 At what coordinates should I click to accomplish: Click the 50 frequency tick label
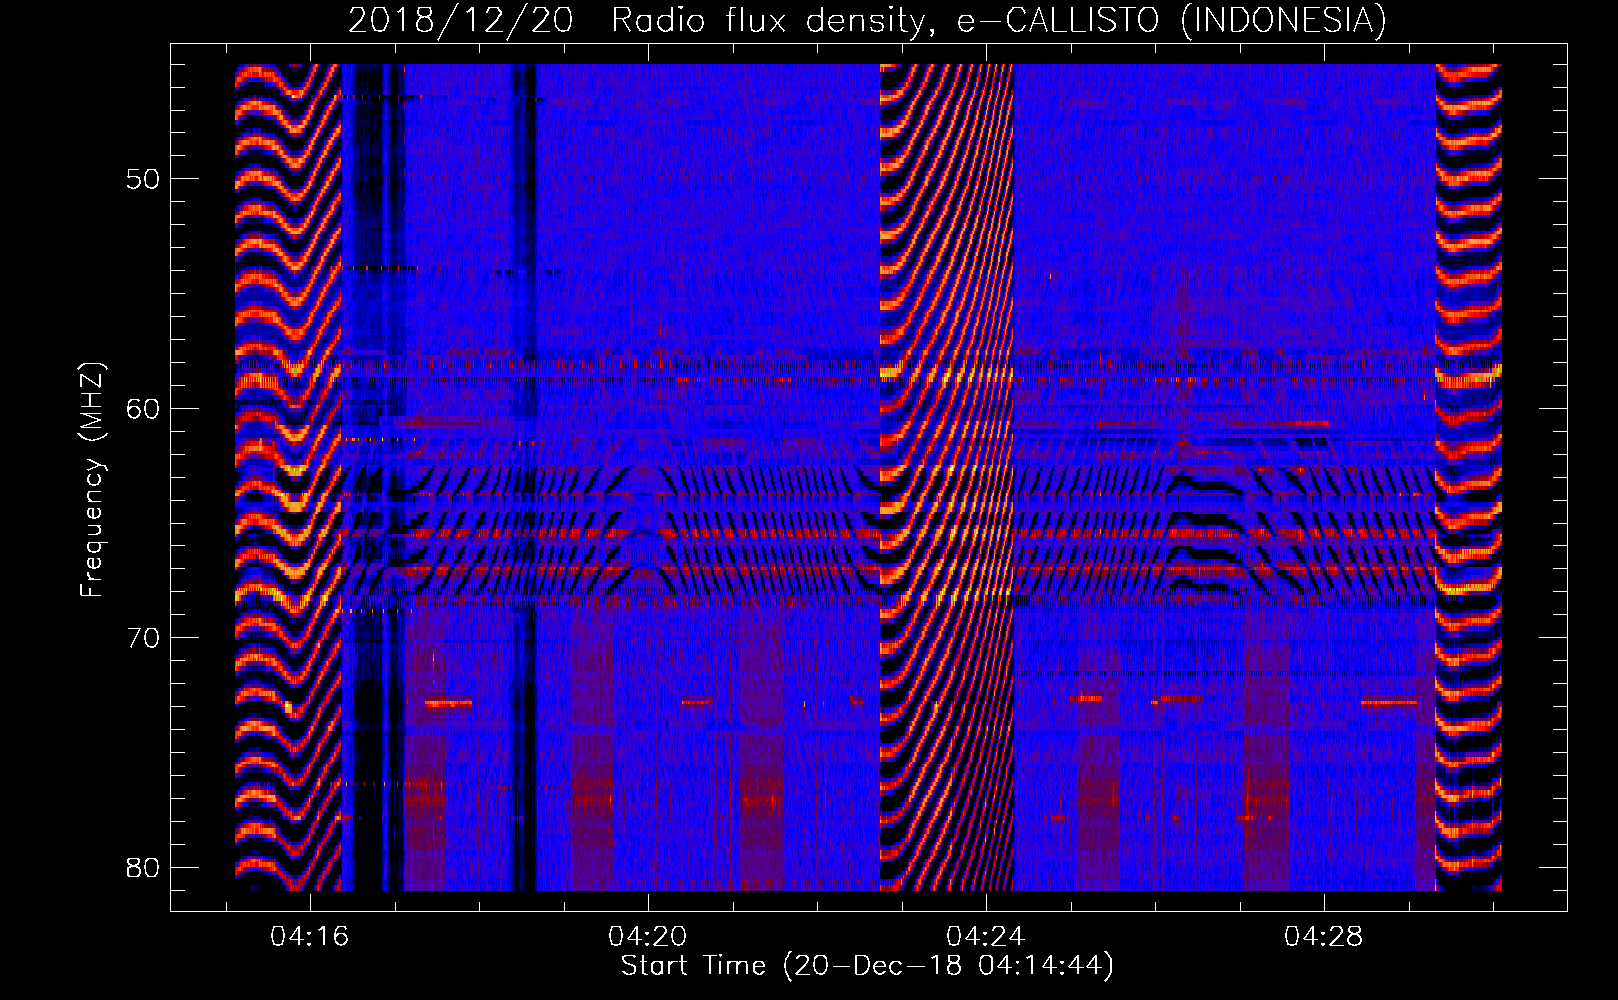(143, 179)
